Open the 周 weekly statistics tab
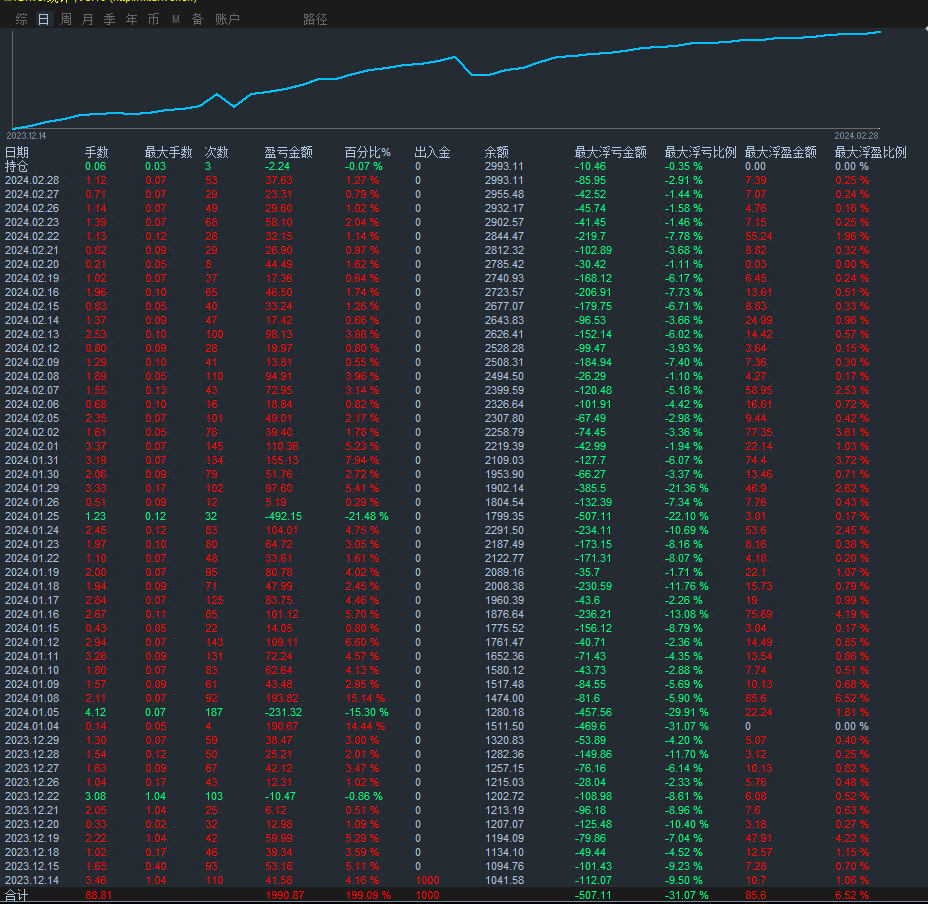This screenshot has width=928, height=904. coord(66,20)
